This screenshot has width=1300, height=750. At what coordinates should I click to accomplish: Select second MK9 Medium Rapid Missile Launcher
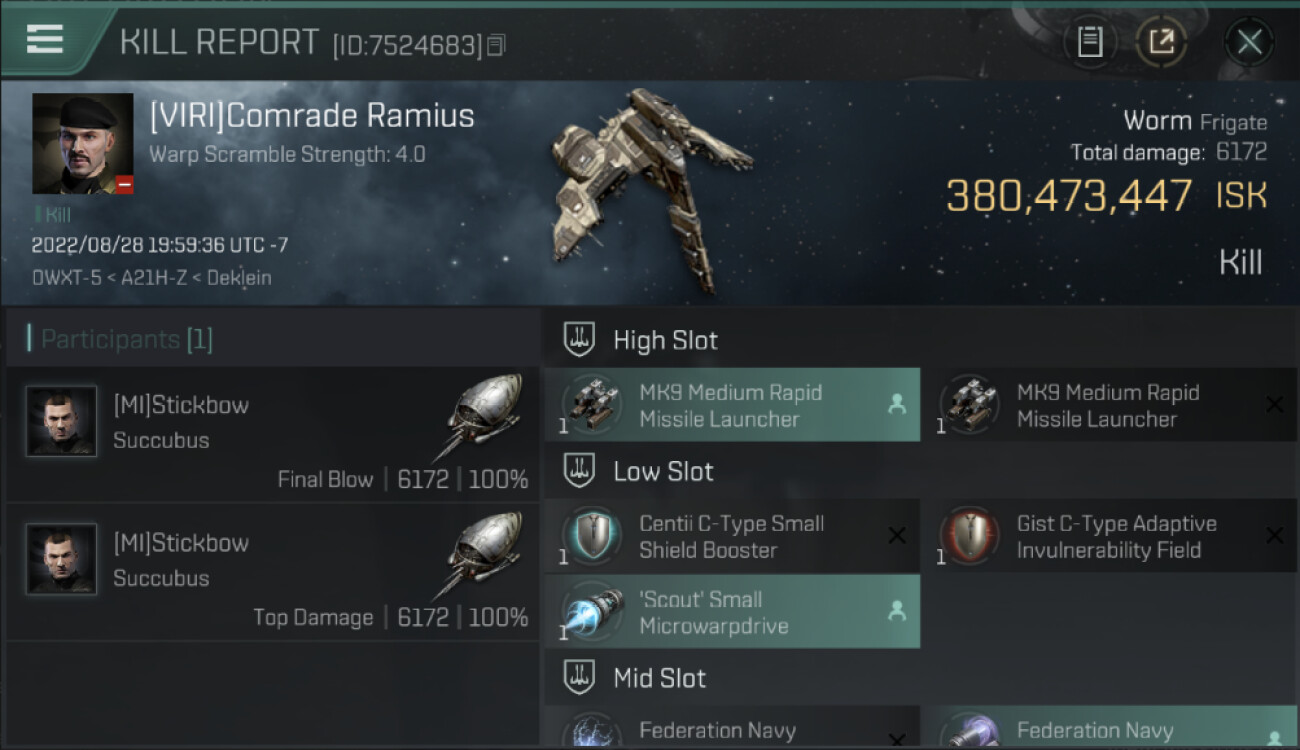(x=1110, y=405)
